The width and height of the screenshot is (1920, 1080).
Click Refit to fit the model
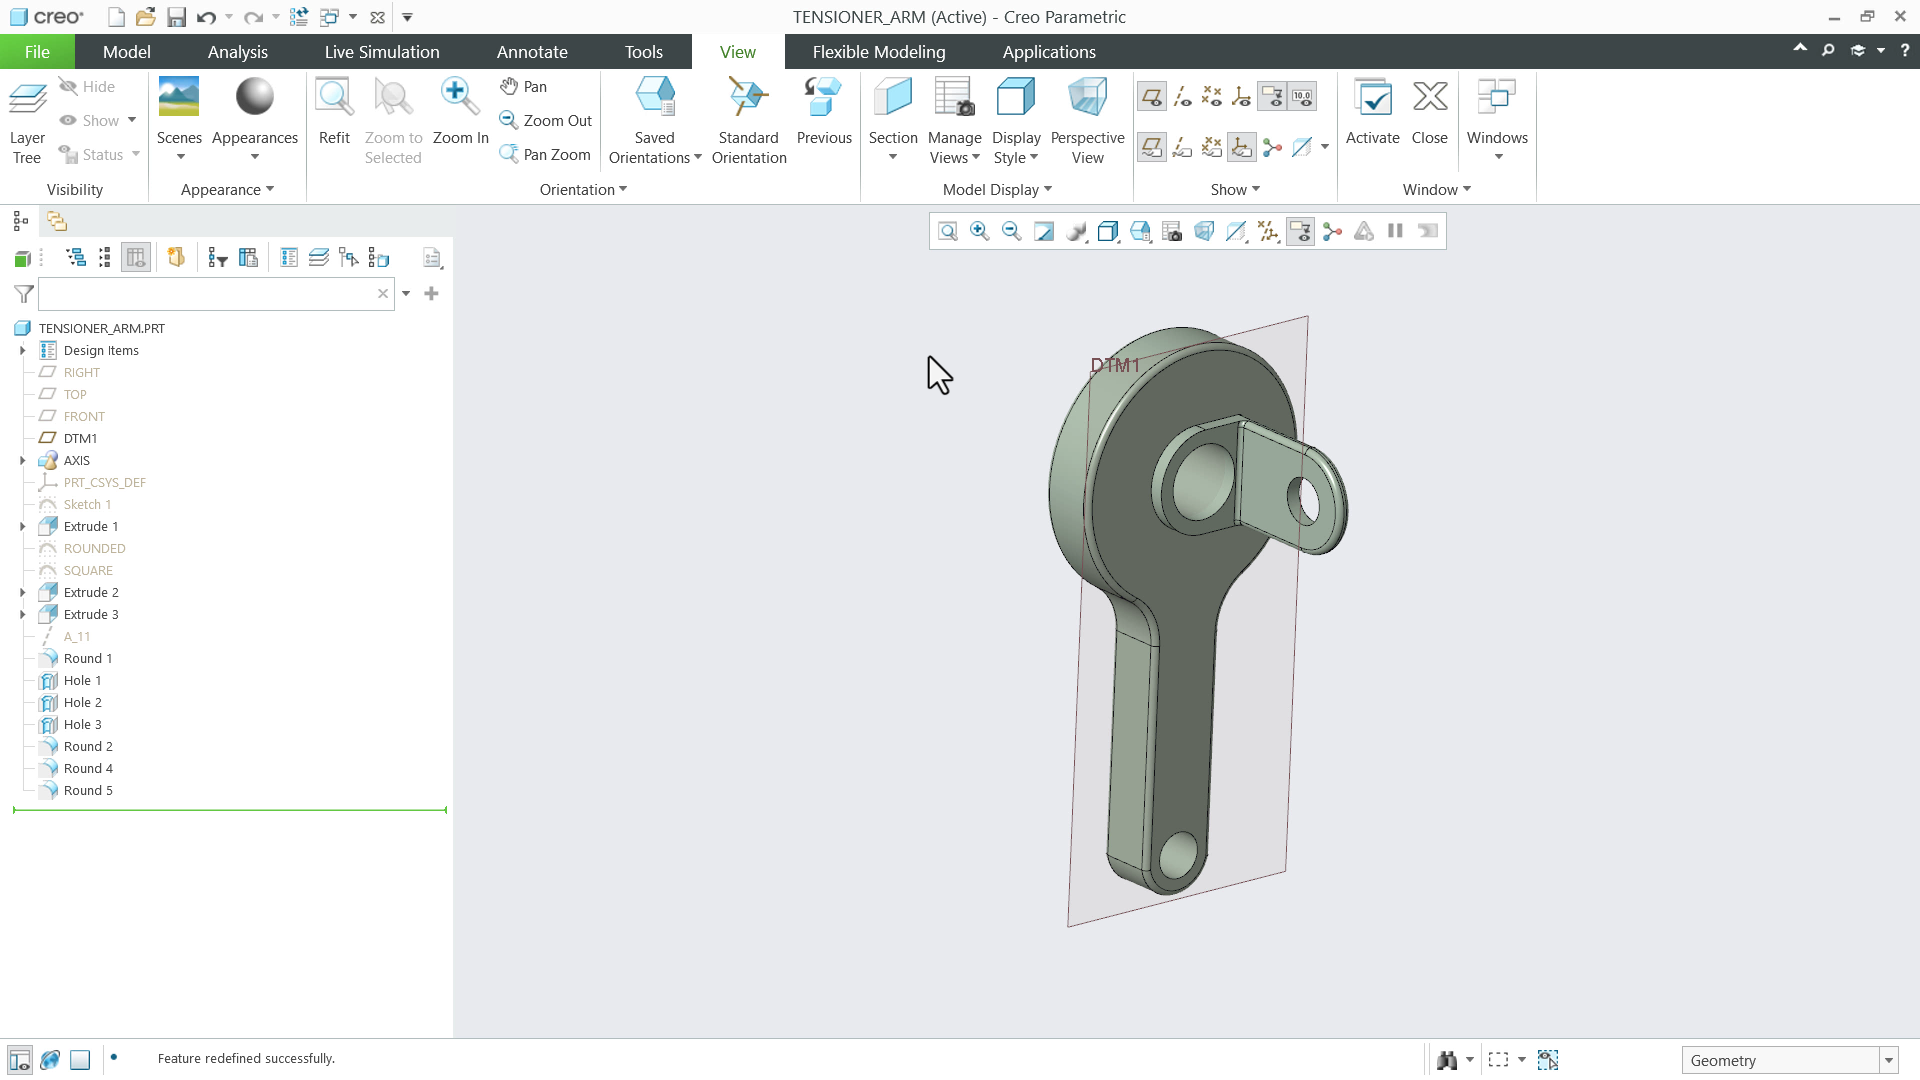(x=334, y=110)
